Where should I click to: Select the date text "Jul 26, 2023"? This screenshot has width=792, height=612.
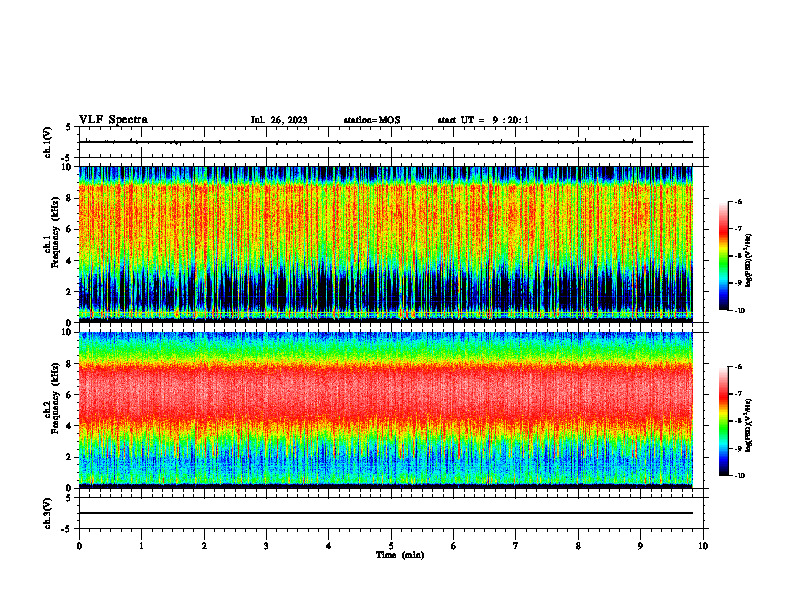279,120
